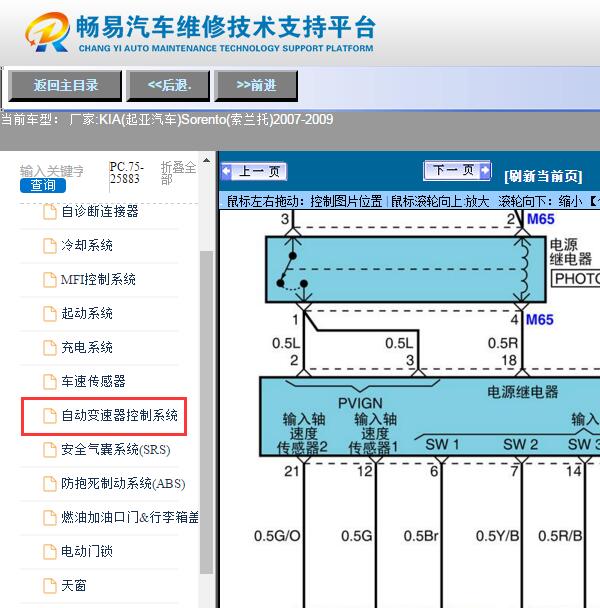Click the document icon beside 起动系统
The width and height of the screenshot is (600, 608).
coord(50,313)
